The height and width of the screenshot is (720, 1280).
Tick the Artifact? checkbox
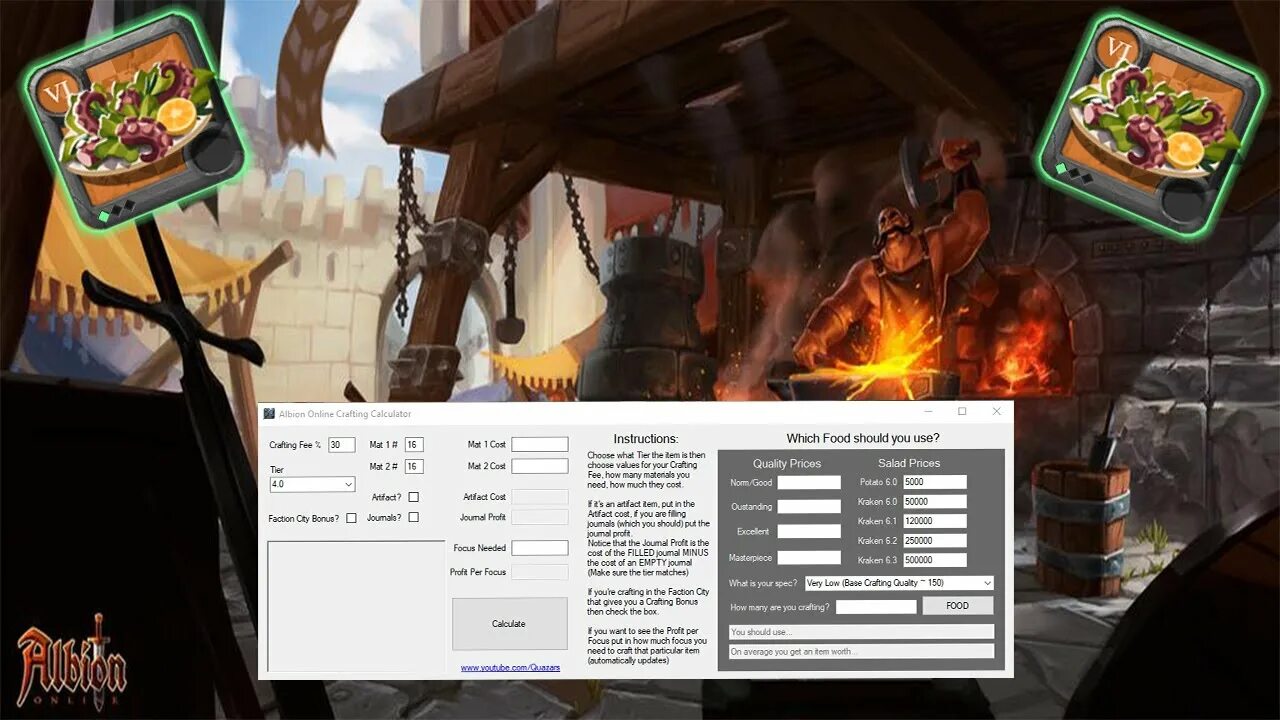coord(414,497)
